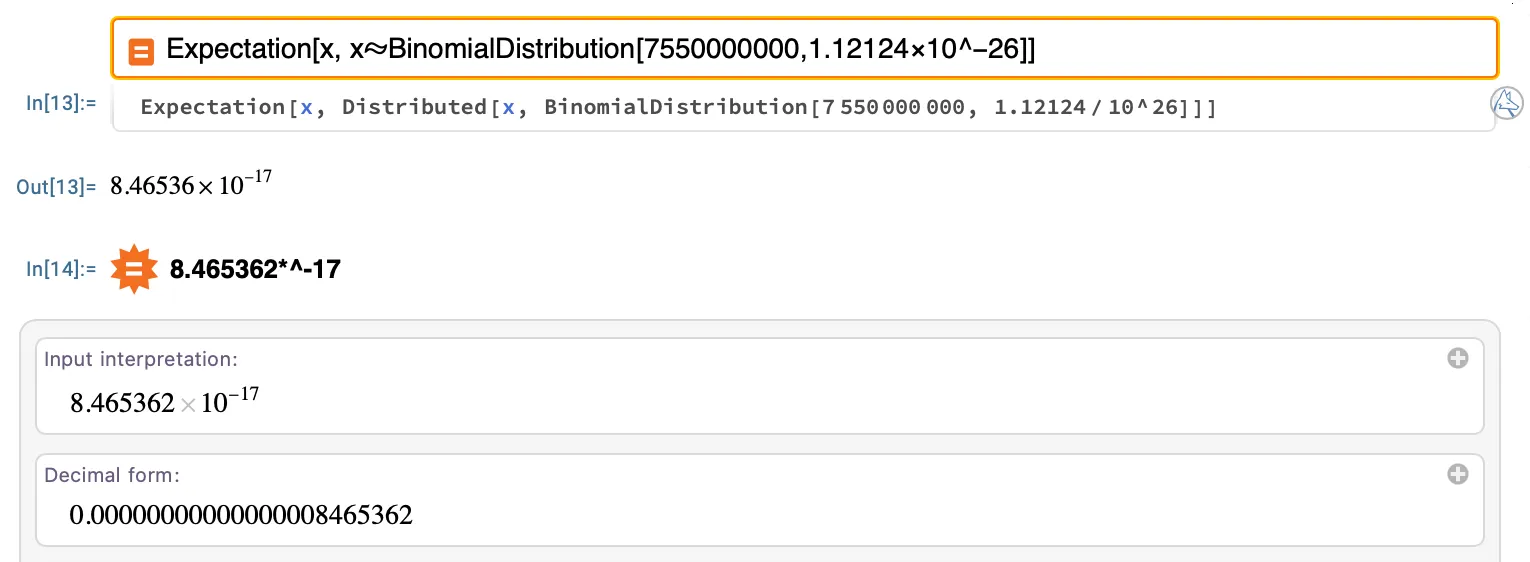1530x562 pixels.
Task: Select the In[14]:= cell label
Action: (61, 268)
